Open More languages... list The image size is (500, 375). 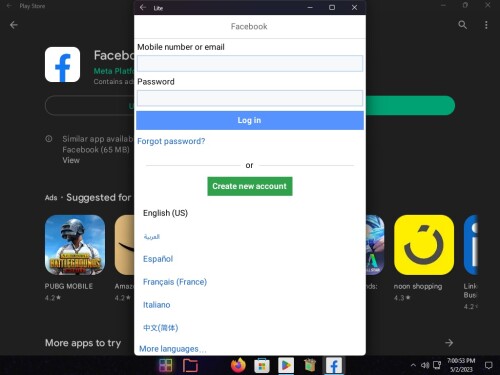coord(173,349)
